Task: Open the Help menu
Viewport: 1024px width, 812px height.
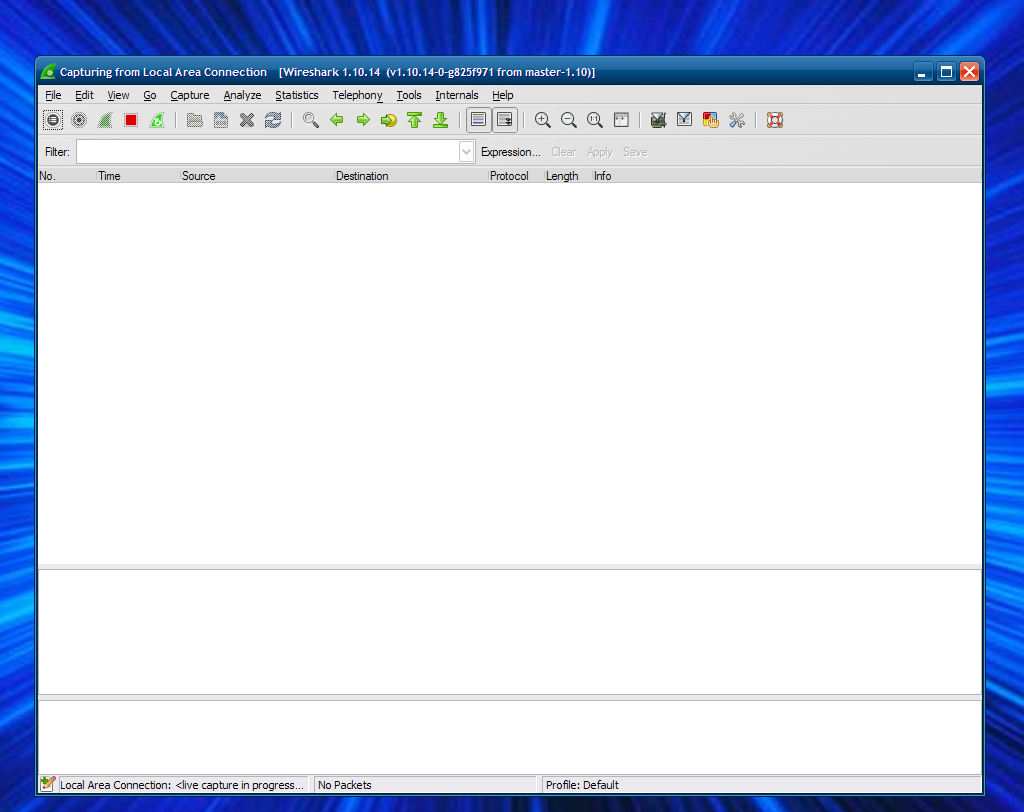Action: (x=503, y=95)
